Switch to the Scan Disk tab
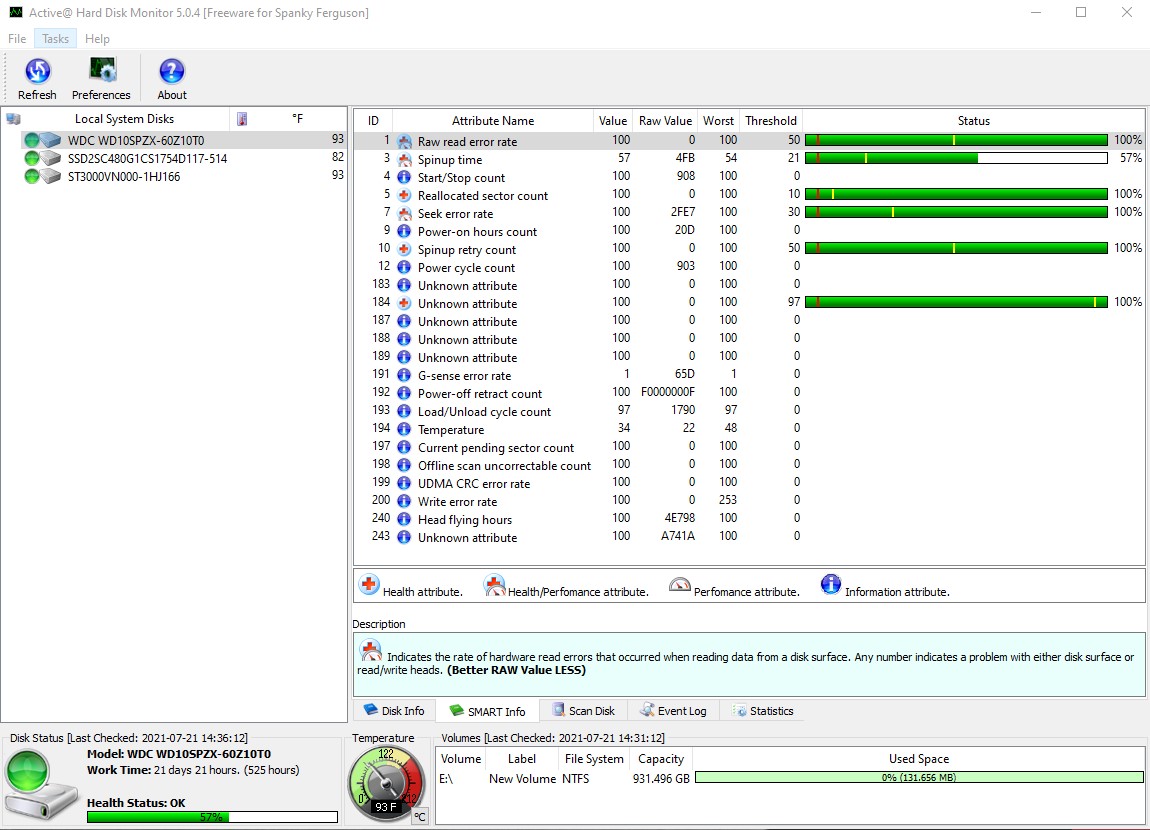The width and height of the screenshot is (1150, 830). 583,711
